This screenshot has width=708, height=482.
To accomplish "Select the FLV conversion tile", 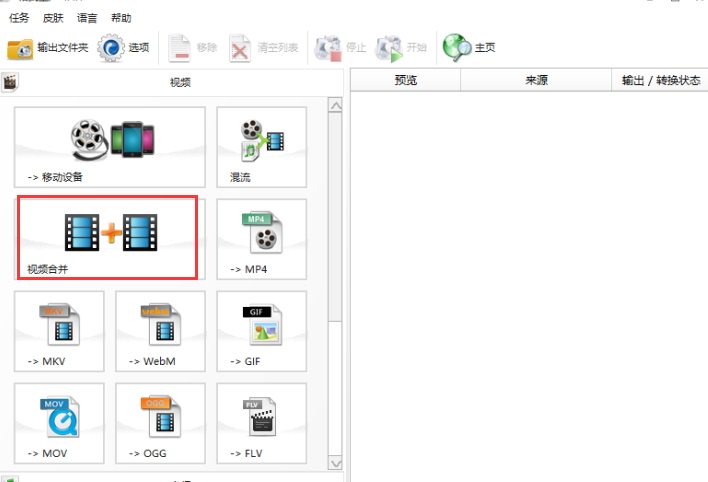I will pyautogui.click(x=262, y=423).
